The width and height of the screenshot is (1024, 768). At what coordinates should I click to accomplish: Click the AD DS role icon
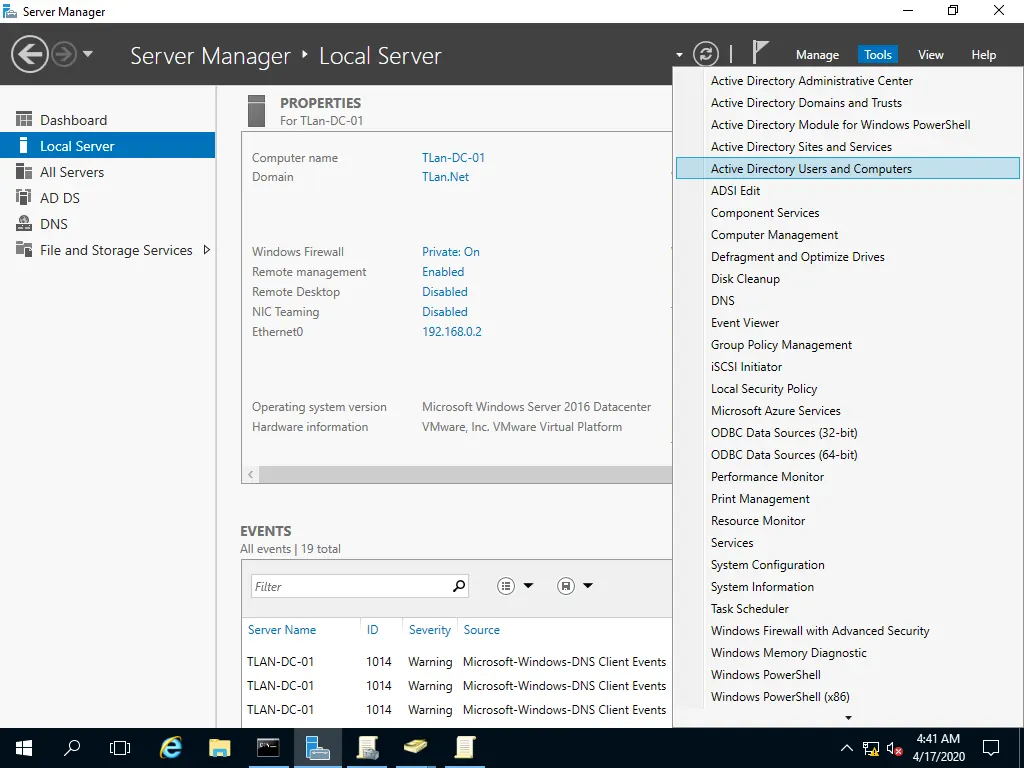(24, 197)
